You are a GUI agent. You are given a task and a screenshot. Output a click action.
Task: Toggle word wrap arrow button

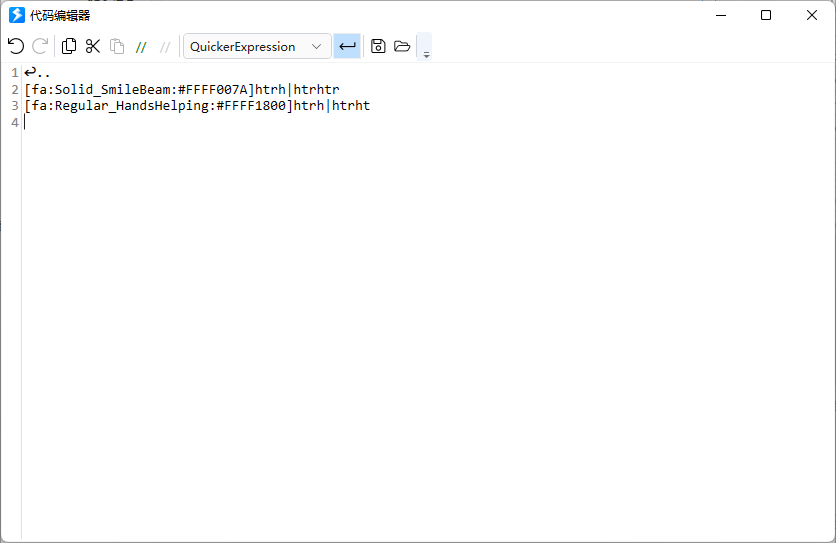pos(347,46)
